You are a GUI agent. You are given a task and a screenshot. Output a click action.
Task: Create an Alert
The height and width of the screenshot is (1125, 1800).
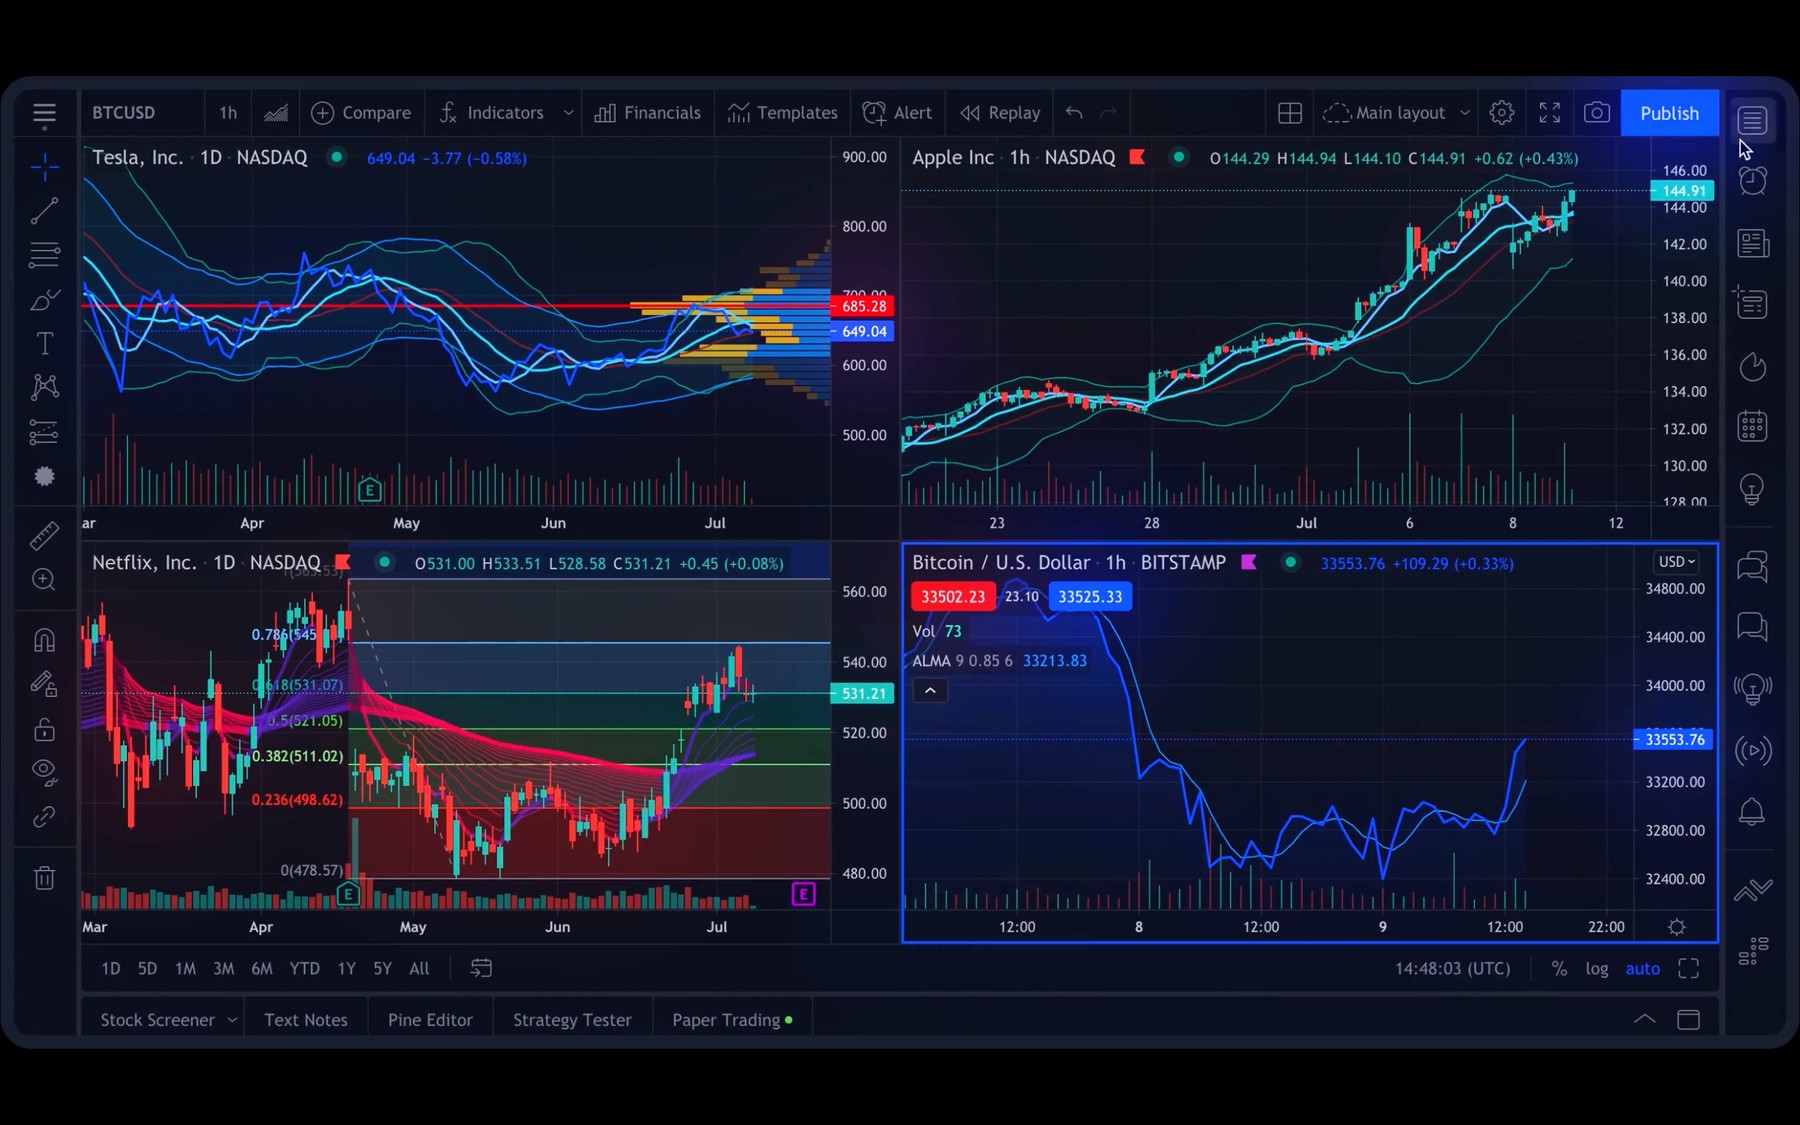[897, 113]
